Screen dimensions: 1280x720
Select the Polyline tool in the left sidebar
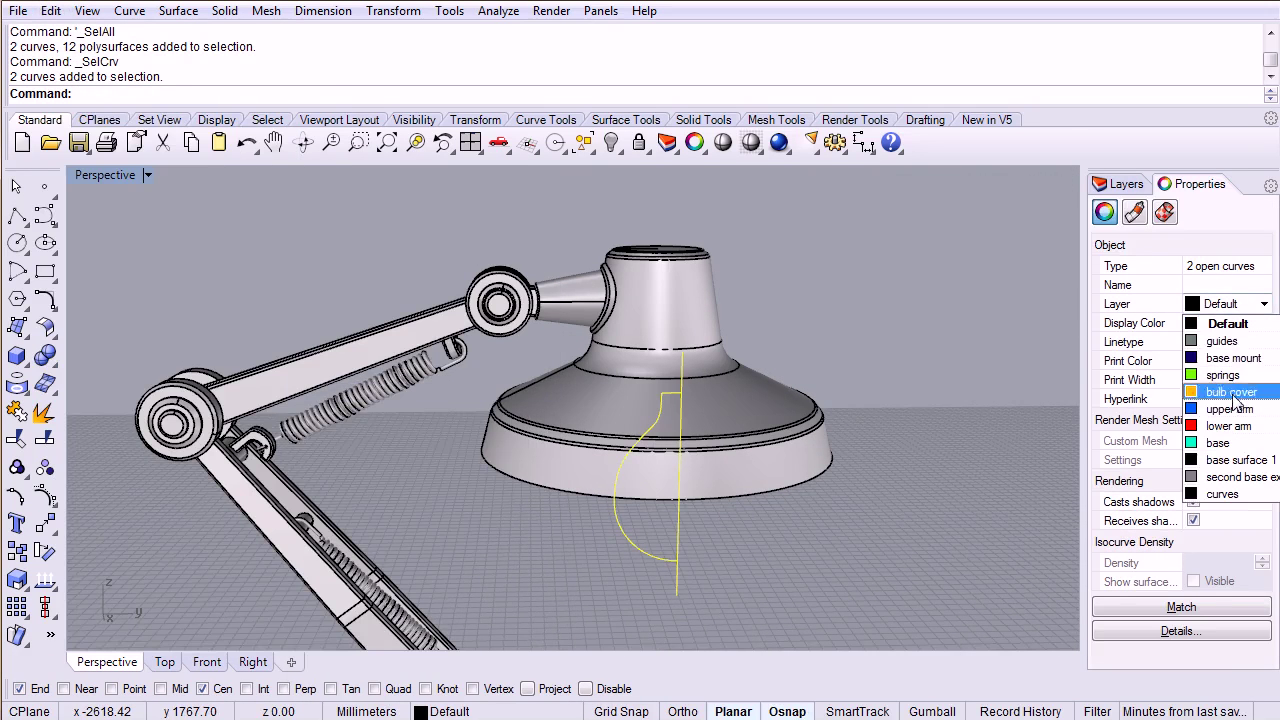pos(17,215)
